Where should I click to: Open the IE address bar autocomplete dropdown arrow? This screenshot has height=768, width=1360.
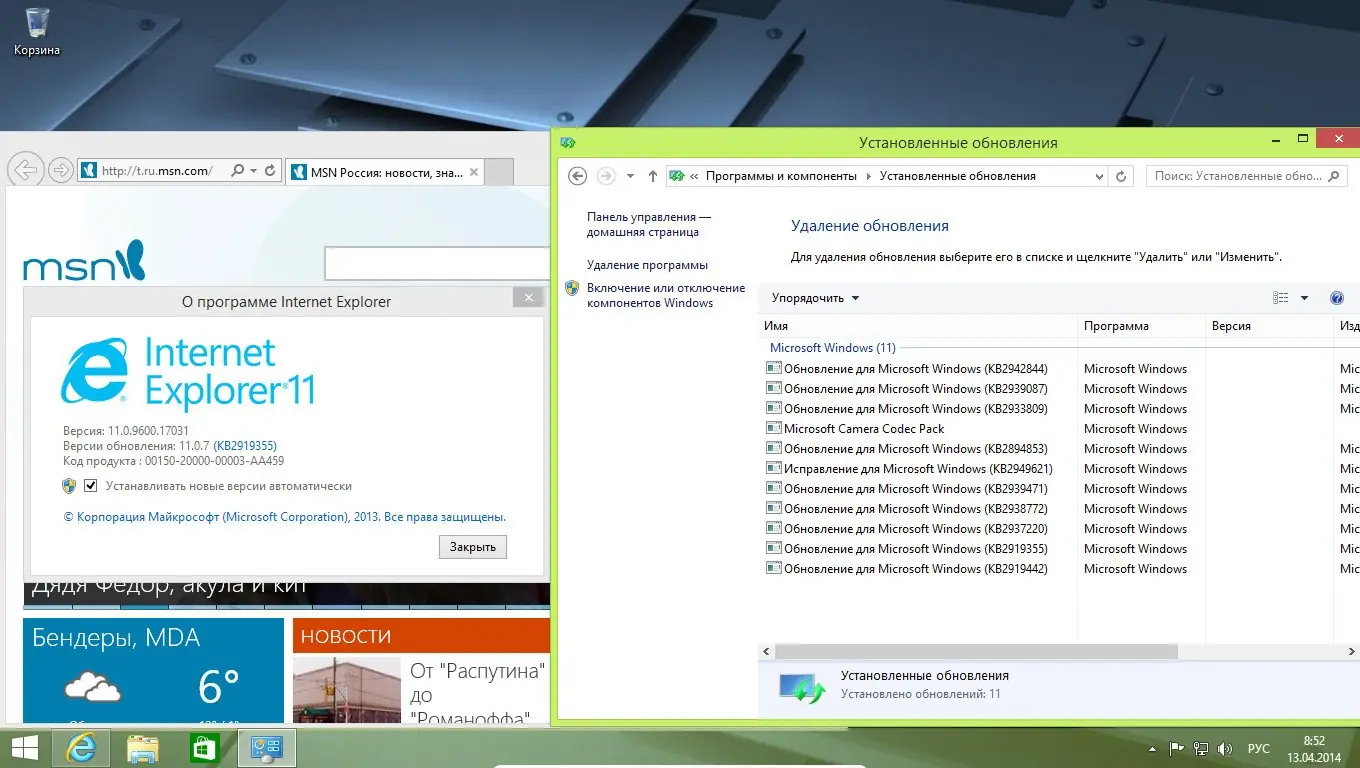click(253, 171)
